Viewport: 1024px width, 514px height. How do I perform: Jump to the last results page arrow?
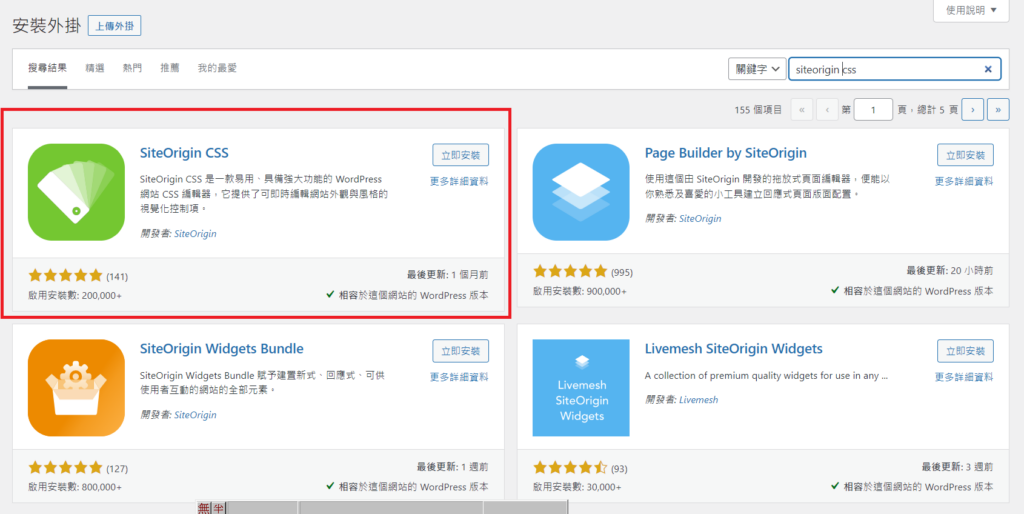point(997,110)
